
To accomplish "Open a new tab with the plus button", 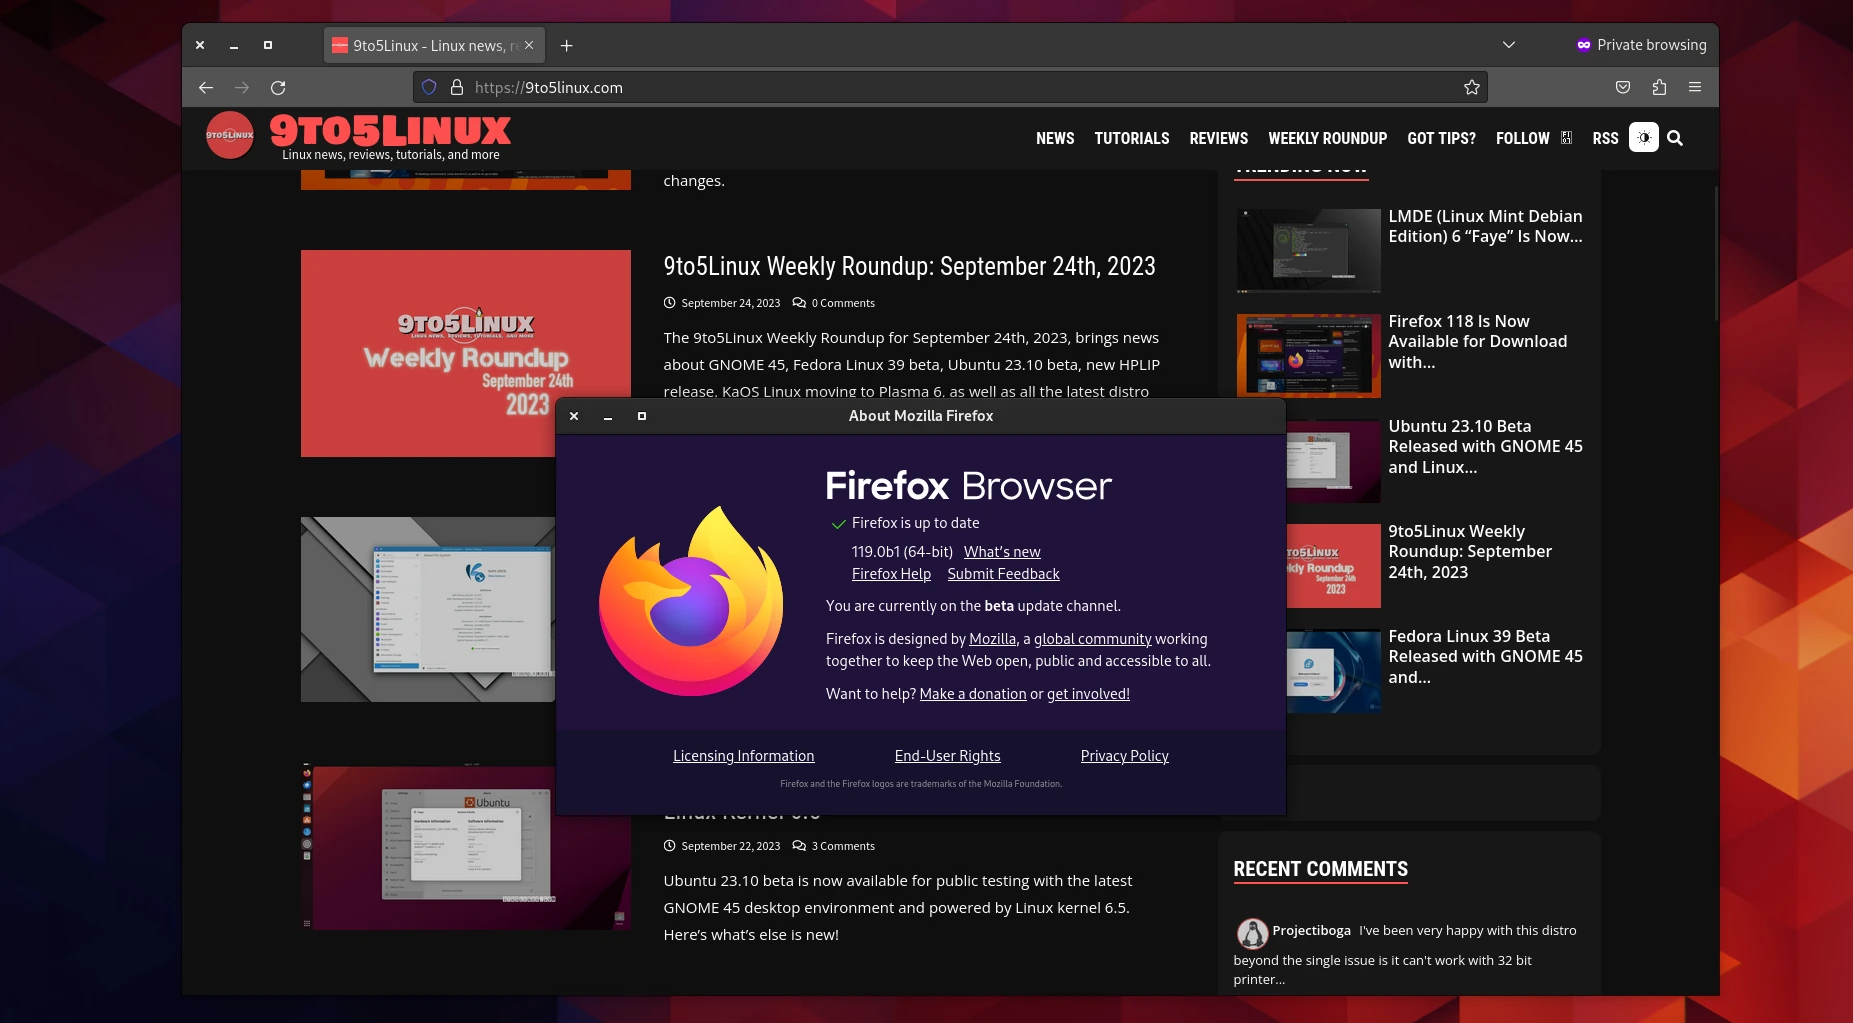I will click(566, 45).
